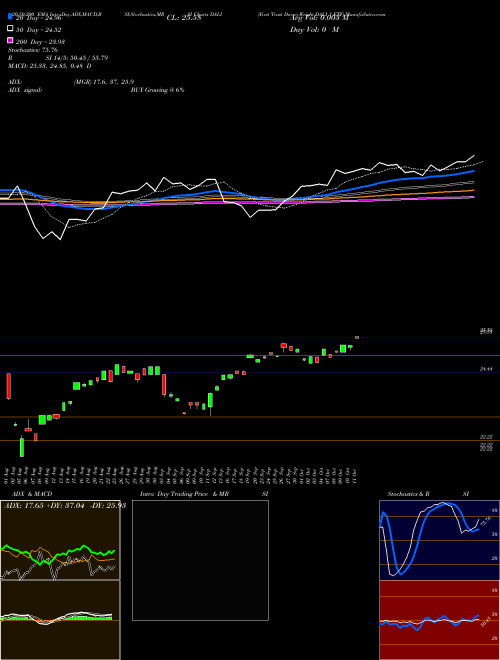Select the '200 Day - 23.93' legend text
Image resolution: width=500 pixels, height=660 pixels.
click(40, 42)
